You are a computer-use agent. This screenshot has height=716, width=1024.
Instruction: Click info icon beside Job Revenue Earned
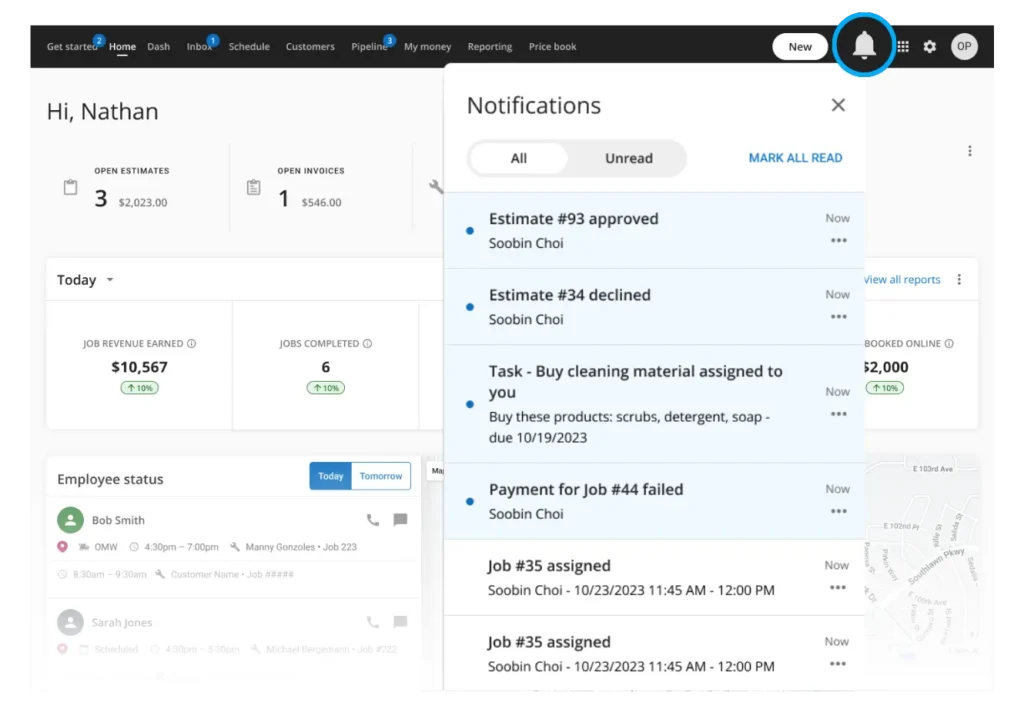(192, 344)
